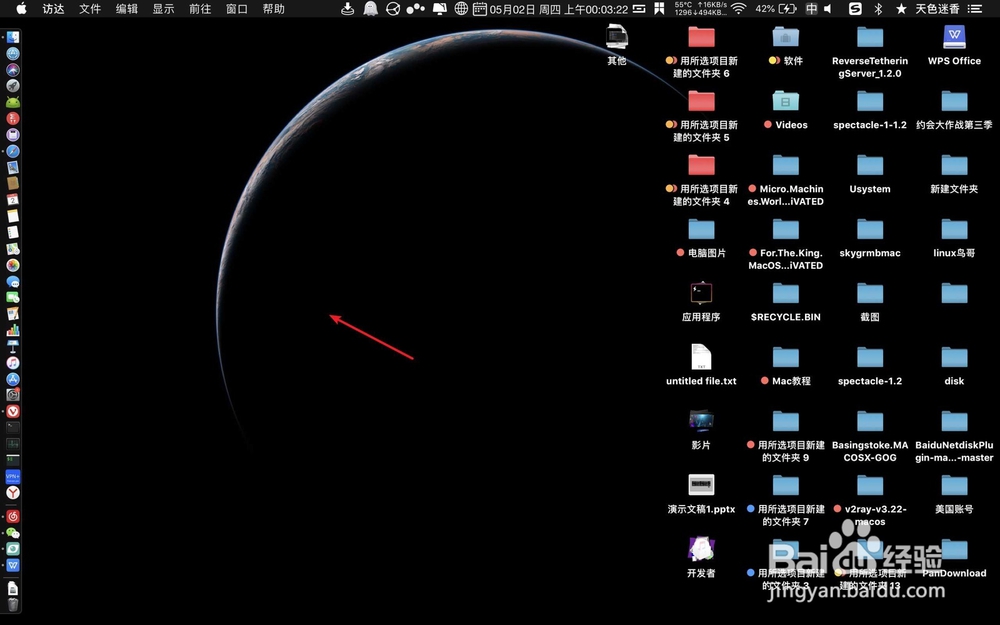Open the 显示 menu
1000x625 pixels.
(x=163, y=9)
